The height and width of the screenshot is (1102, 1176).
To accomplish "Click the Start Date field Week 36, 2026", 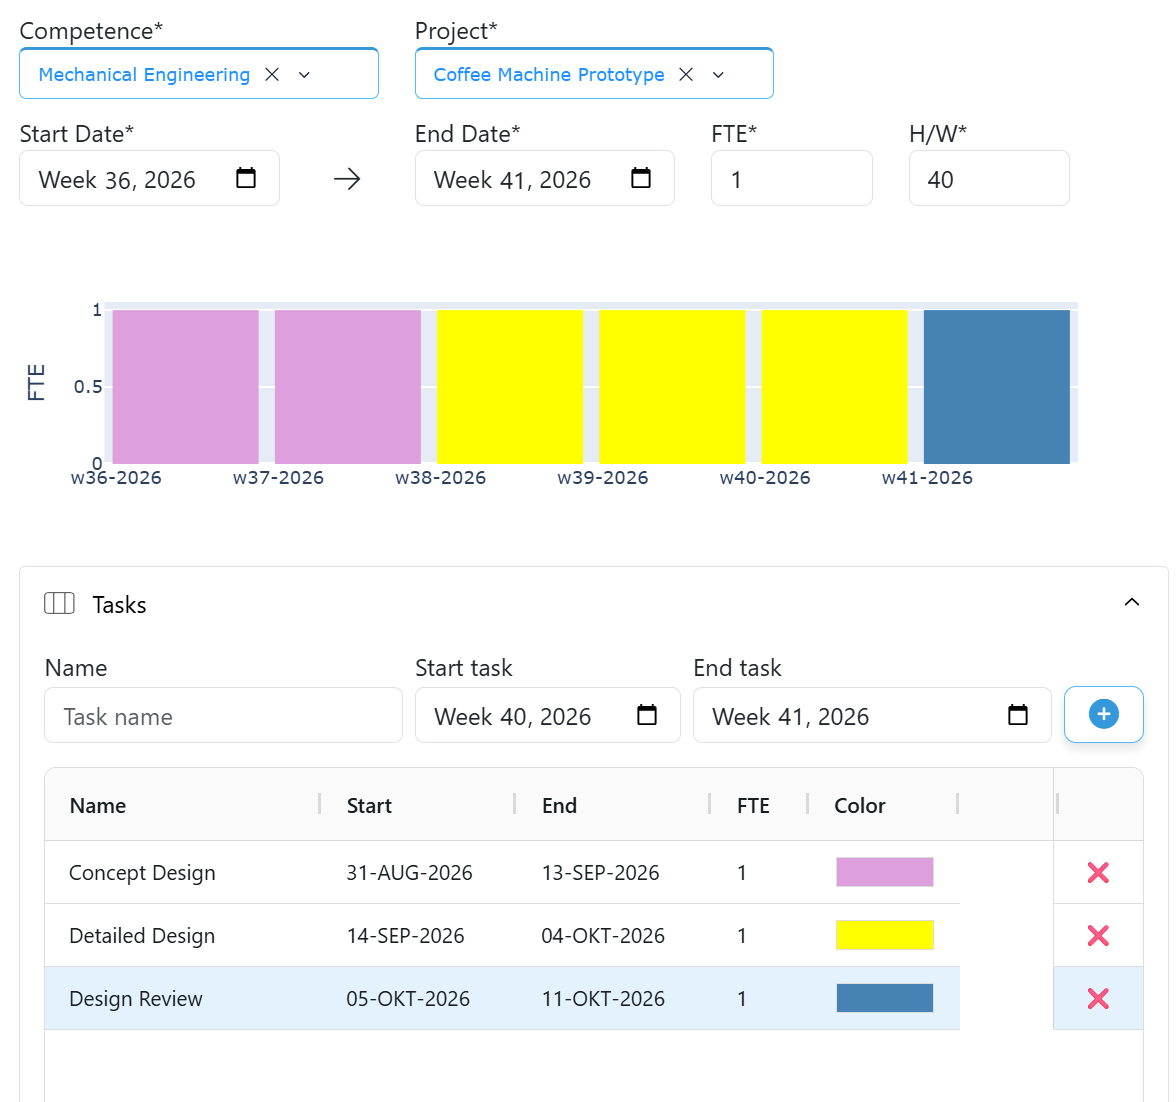I will pos(149,178).
